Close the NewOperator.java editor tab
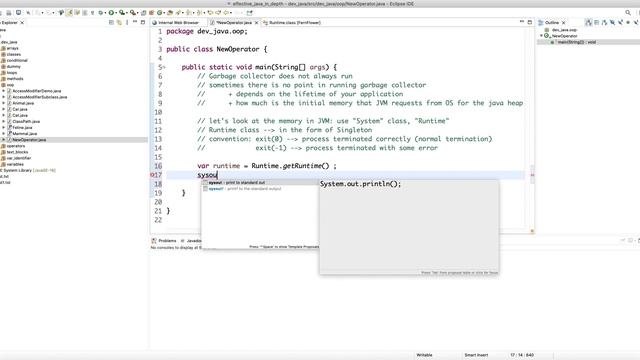Image resolution: width=640 pixels, height=360 pixels. pyautogui.click(x=256, y=22)
